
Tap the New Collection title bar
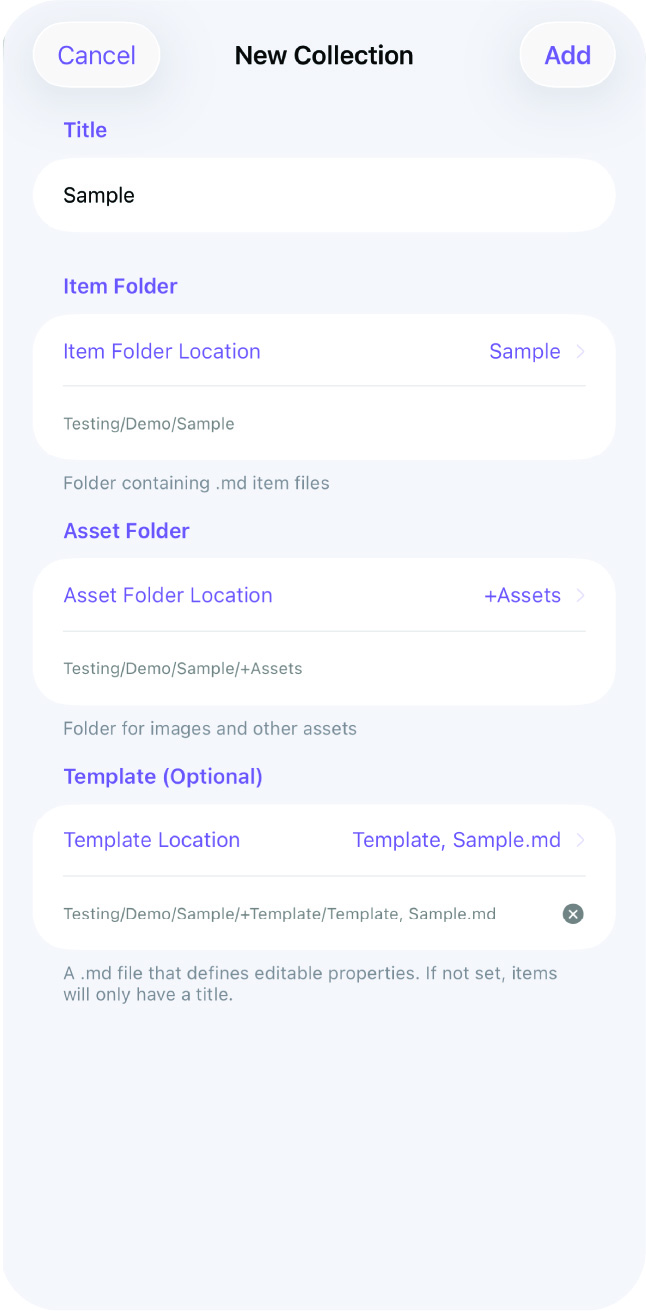click(x=323, y=55)
